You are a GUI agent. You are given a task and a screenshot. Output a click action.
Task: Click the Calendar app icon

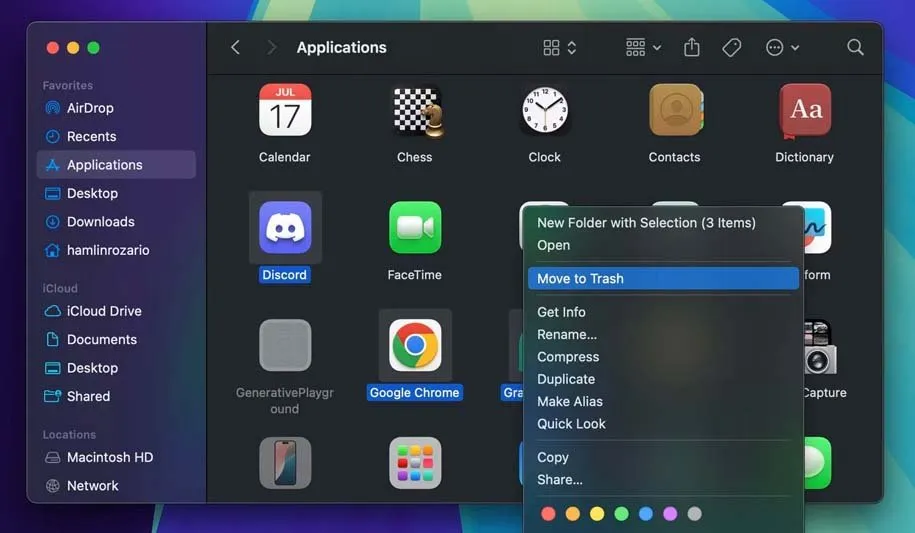(x=285, y=110)
